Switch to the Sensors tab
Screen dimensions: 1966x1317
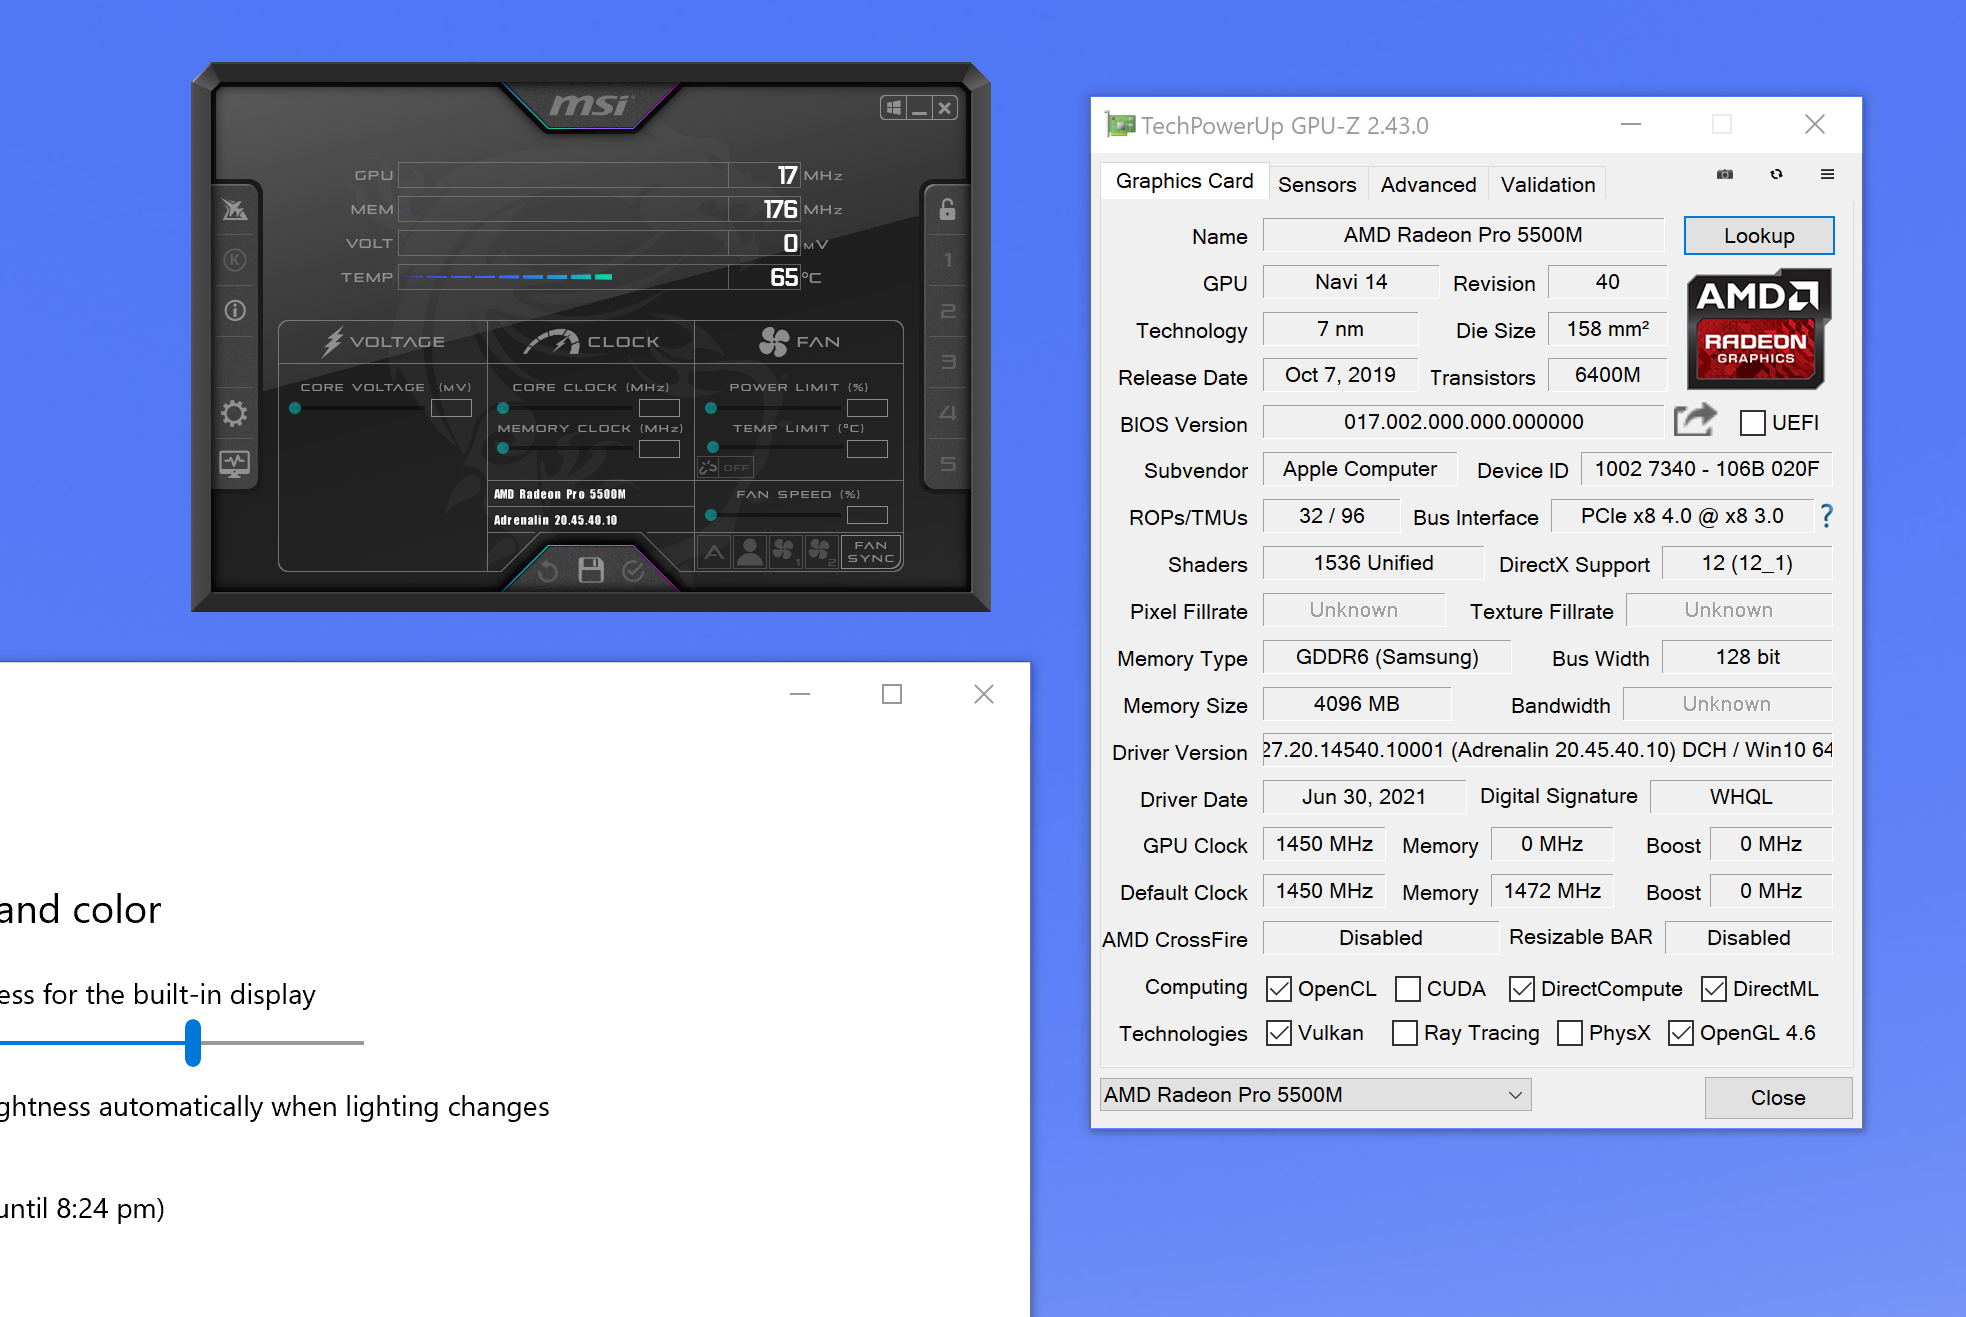click(1317, 184)
